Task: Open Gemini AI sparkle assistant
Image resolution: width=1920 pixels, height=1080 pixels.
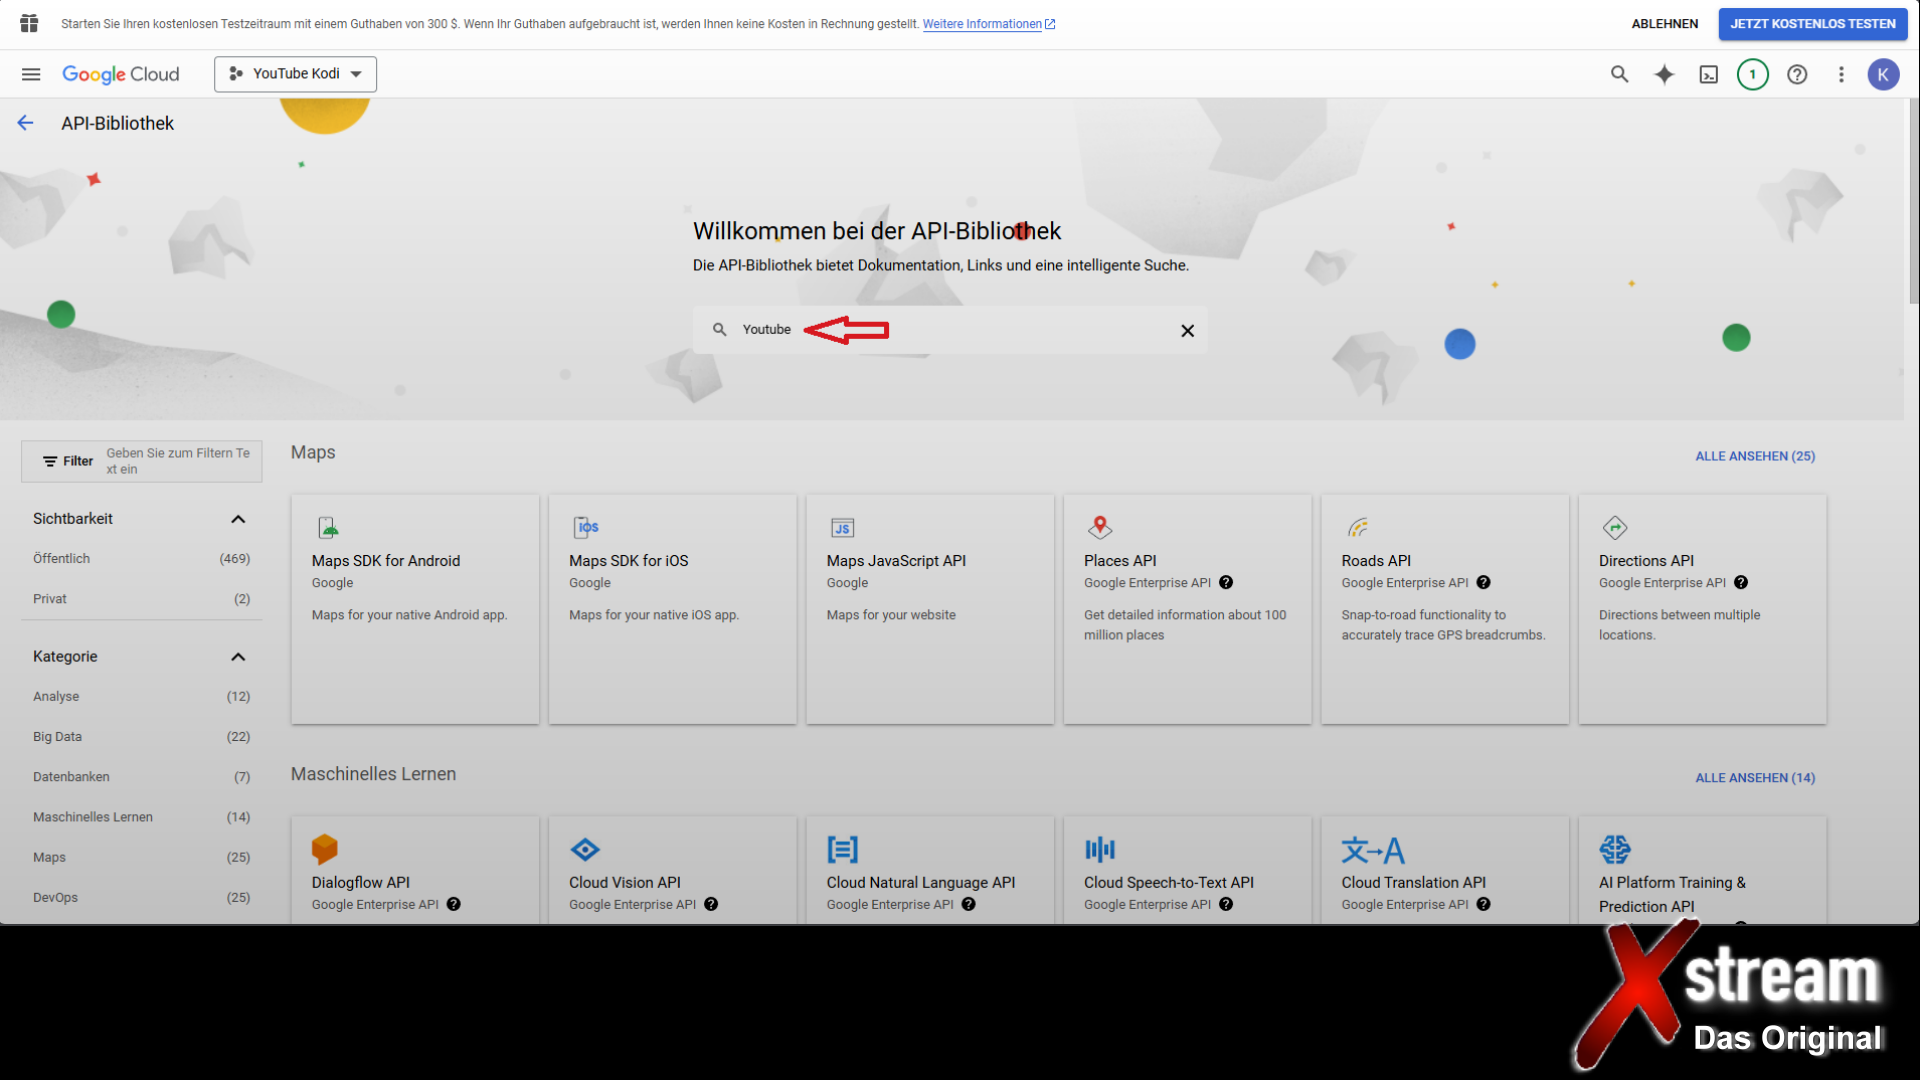Action: pyautogui.click(x=1664, y=74)
